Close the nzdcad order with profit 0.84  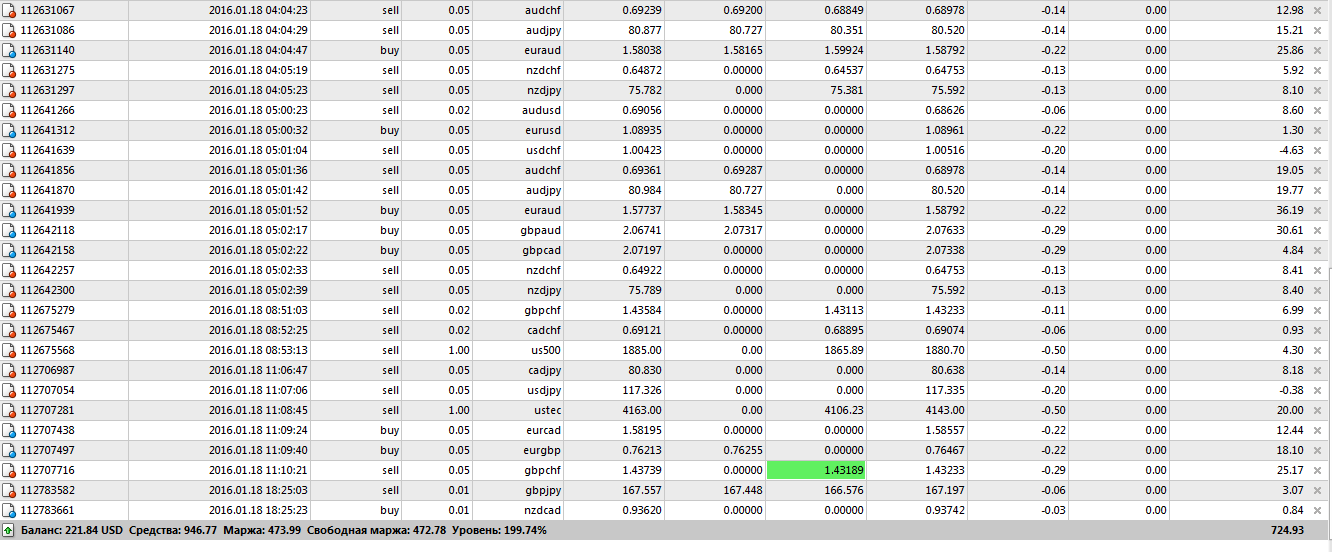click(x=1318, y=510)
